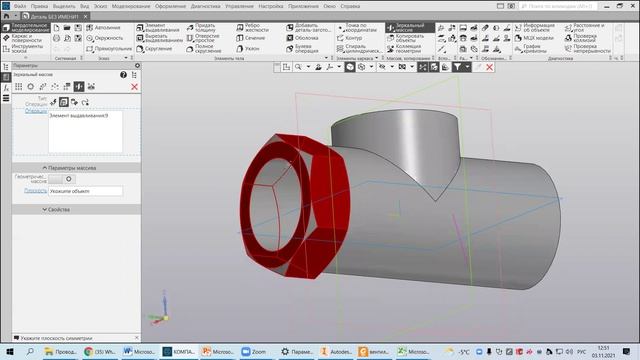The image size is (640, 360).
Task: Switch to Инструменты эскиза toolset
Action: tap(23, 49)
